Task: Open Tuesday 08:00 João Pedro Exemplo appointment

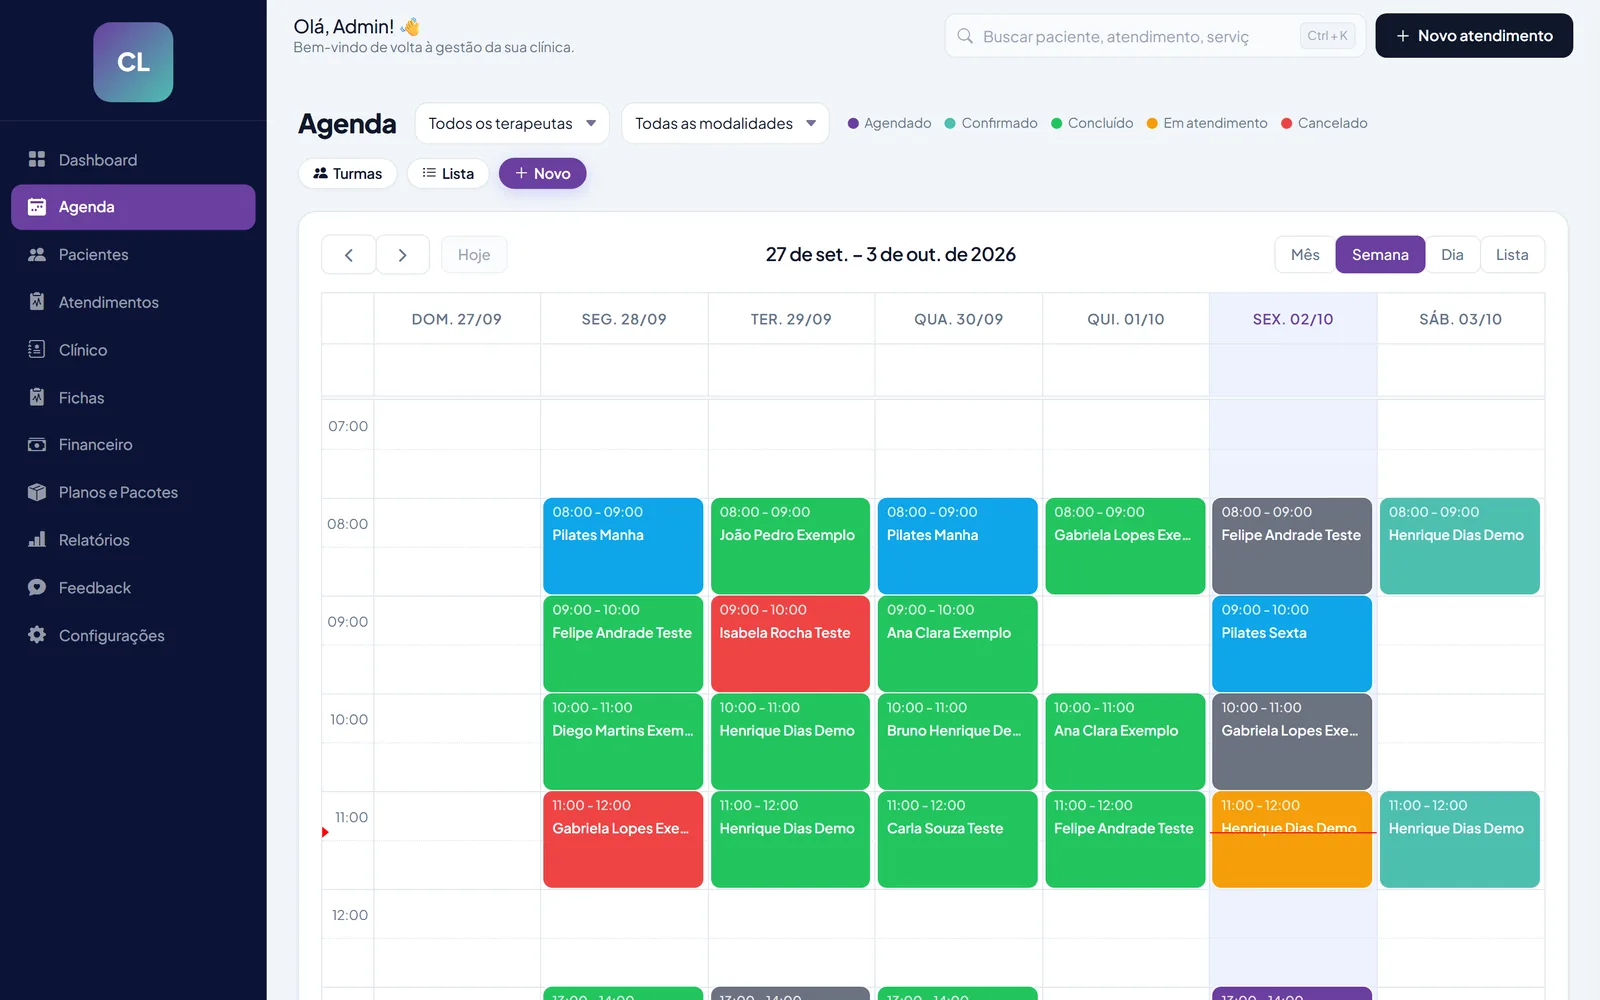Action: 790,546
